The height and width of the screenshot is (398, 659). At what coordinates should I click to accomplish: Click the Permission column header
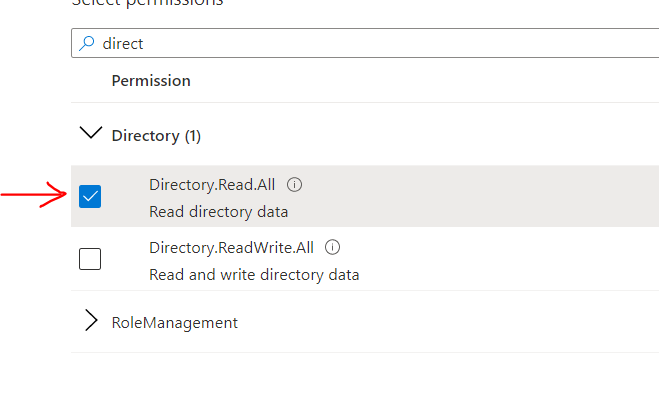151,81
